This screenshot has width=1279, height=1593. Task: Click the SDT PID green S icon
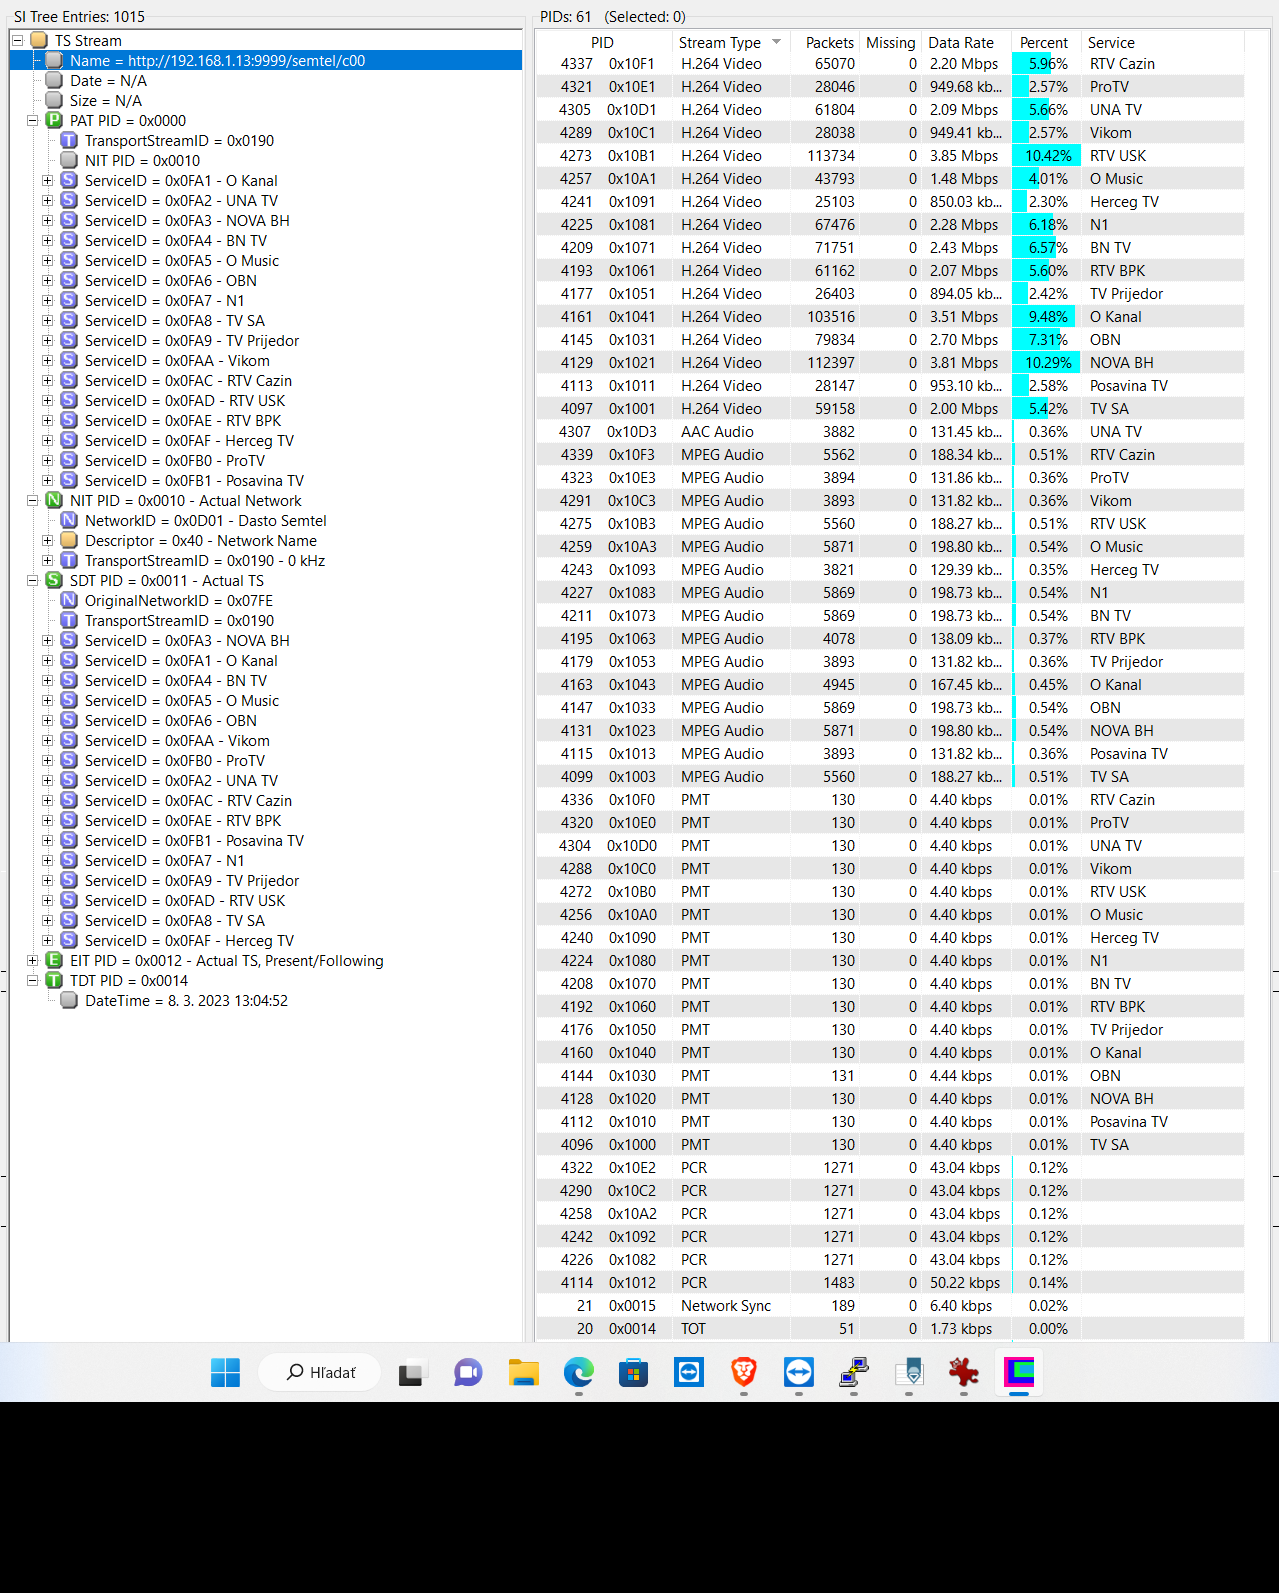[x=54, y=581]
